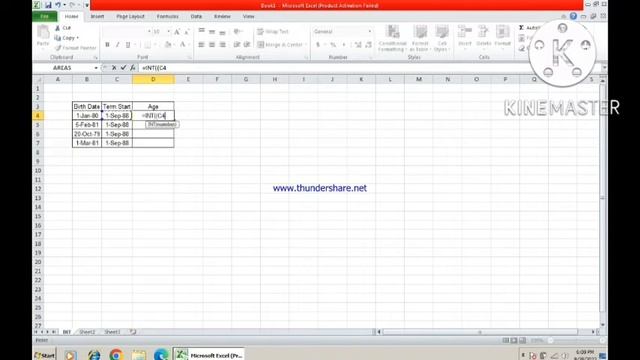Viewport: 640px width, 360px height.
Task: Center text horizontally
Action: [212, 44]
